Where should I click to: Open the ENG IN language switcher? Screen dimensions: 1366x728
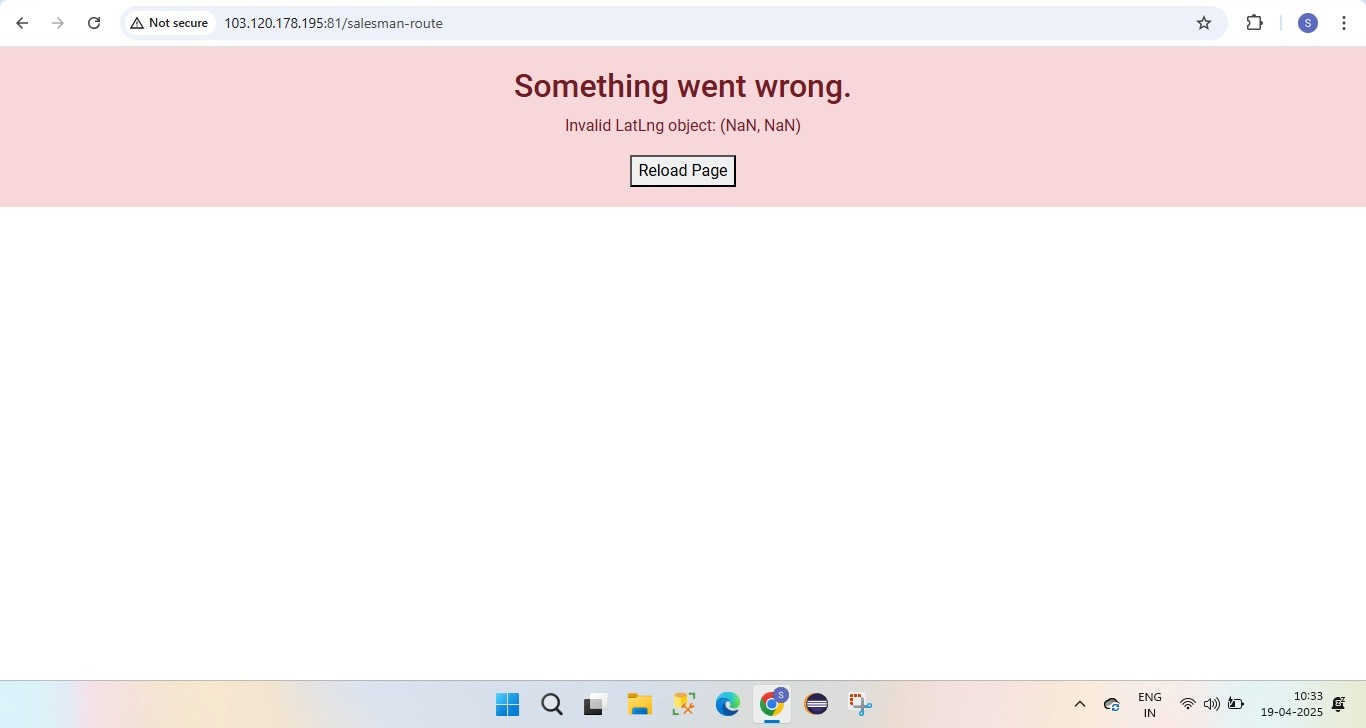(1150, 704)
